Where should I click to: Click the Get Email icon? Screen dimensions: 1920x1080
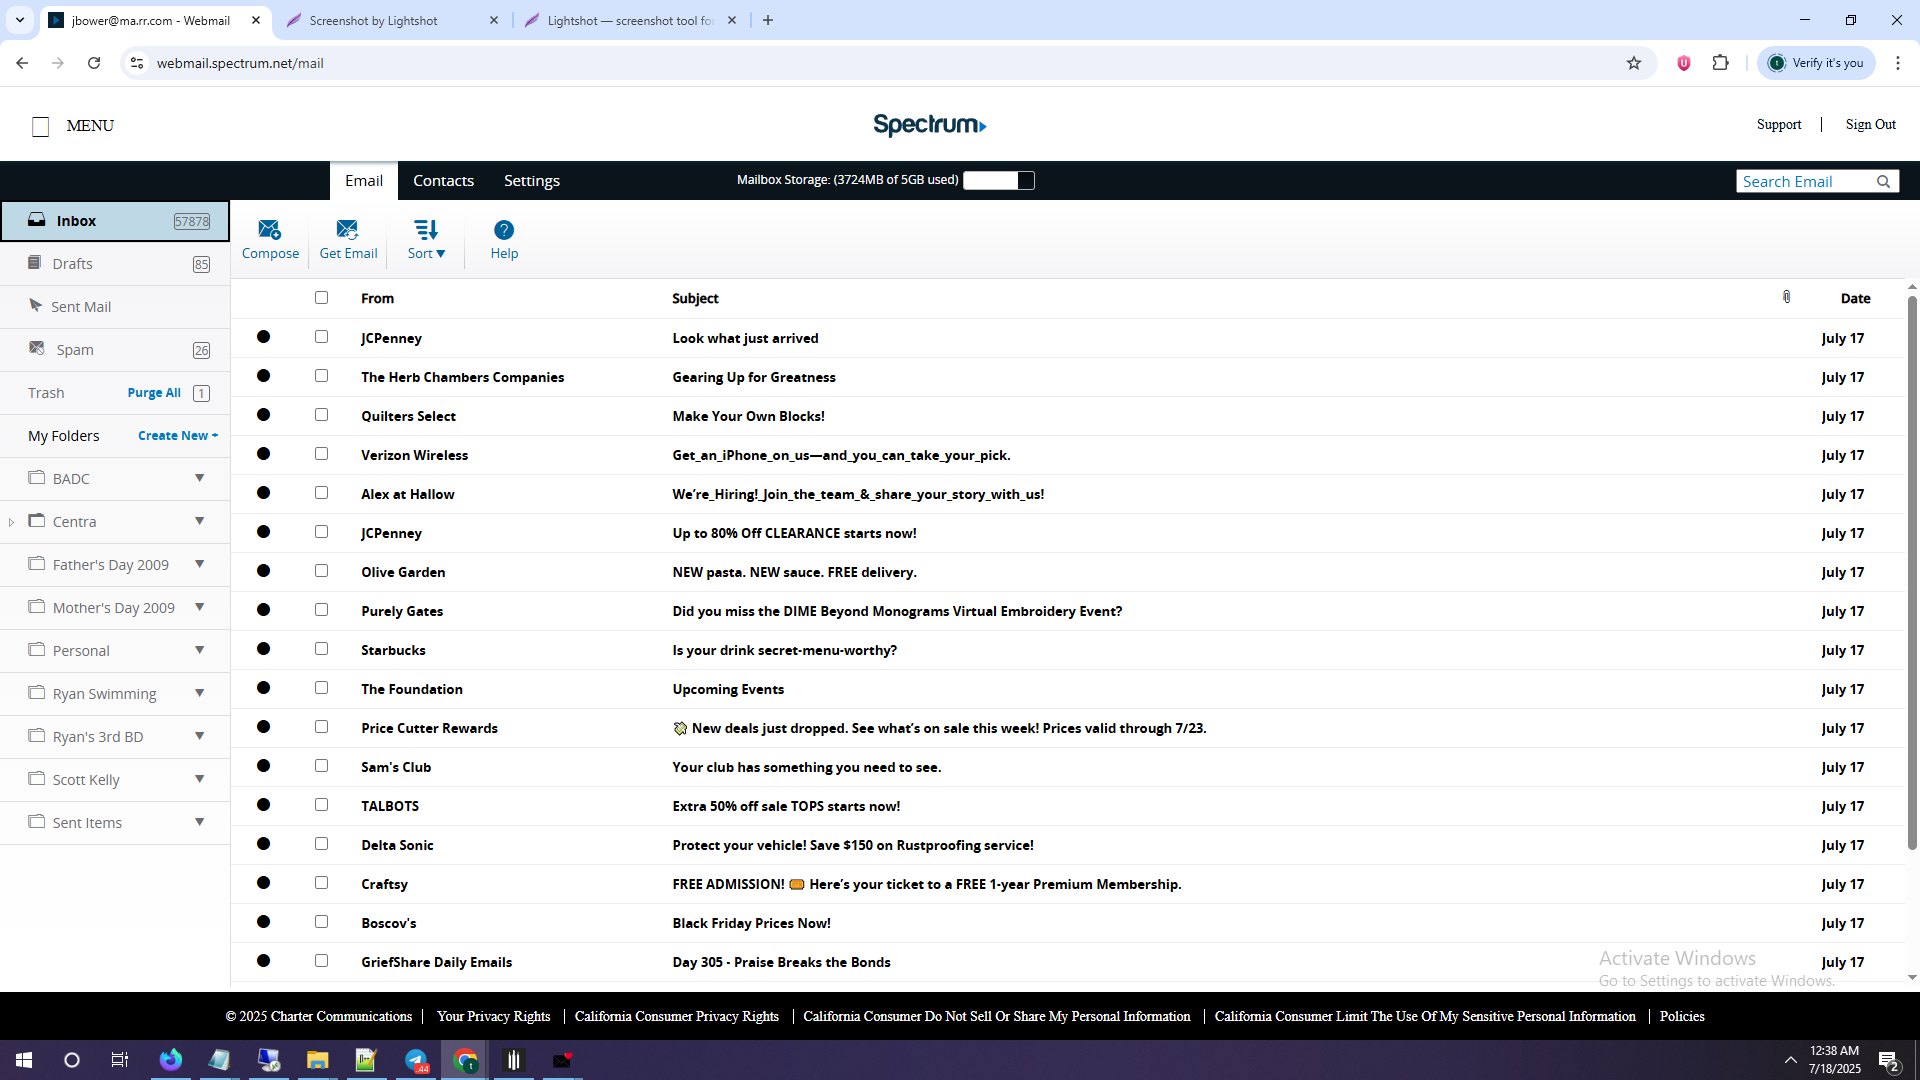[x=347, y=229]
